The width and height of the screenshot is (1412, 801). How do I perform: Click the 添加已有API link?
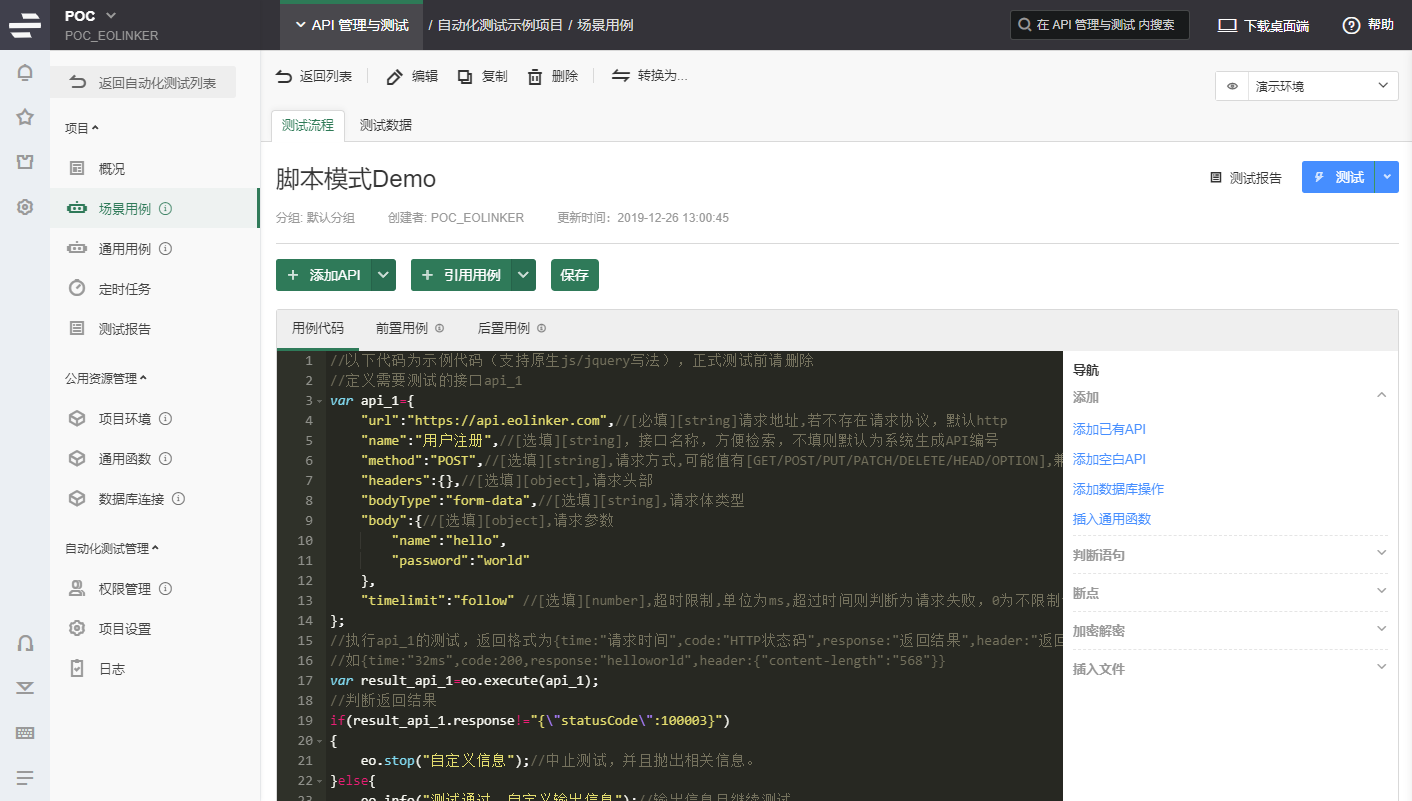(1109, 429)
